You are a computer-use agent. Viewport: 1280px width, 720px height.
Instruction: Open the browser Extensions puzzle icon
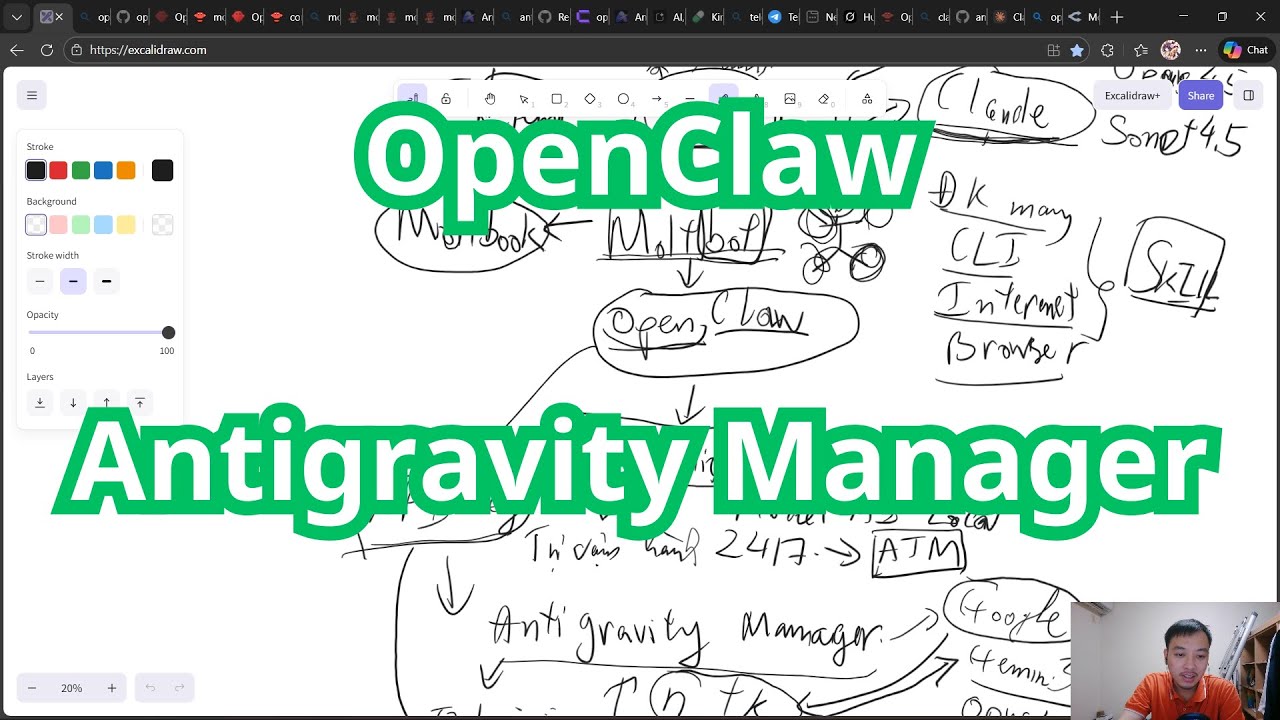[1107, 50]
